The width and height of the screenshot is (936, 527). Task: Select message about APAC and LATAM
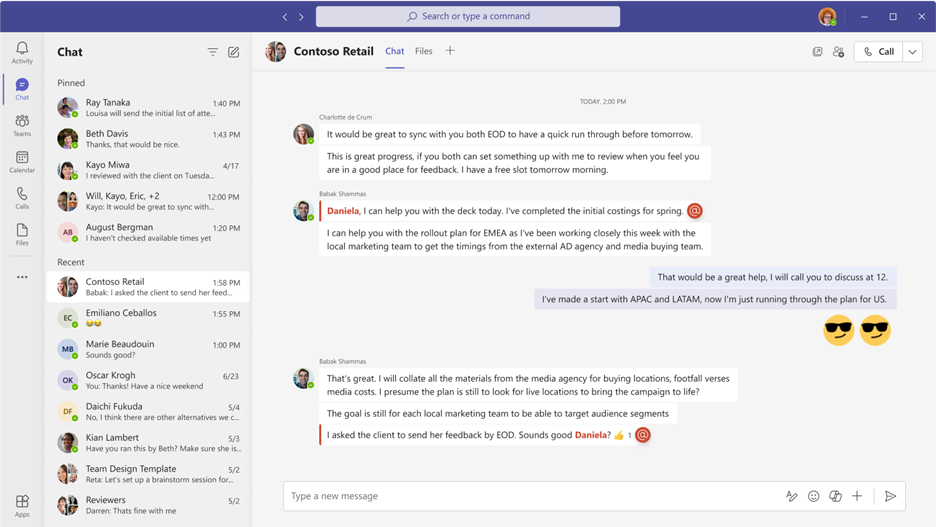715,299
